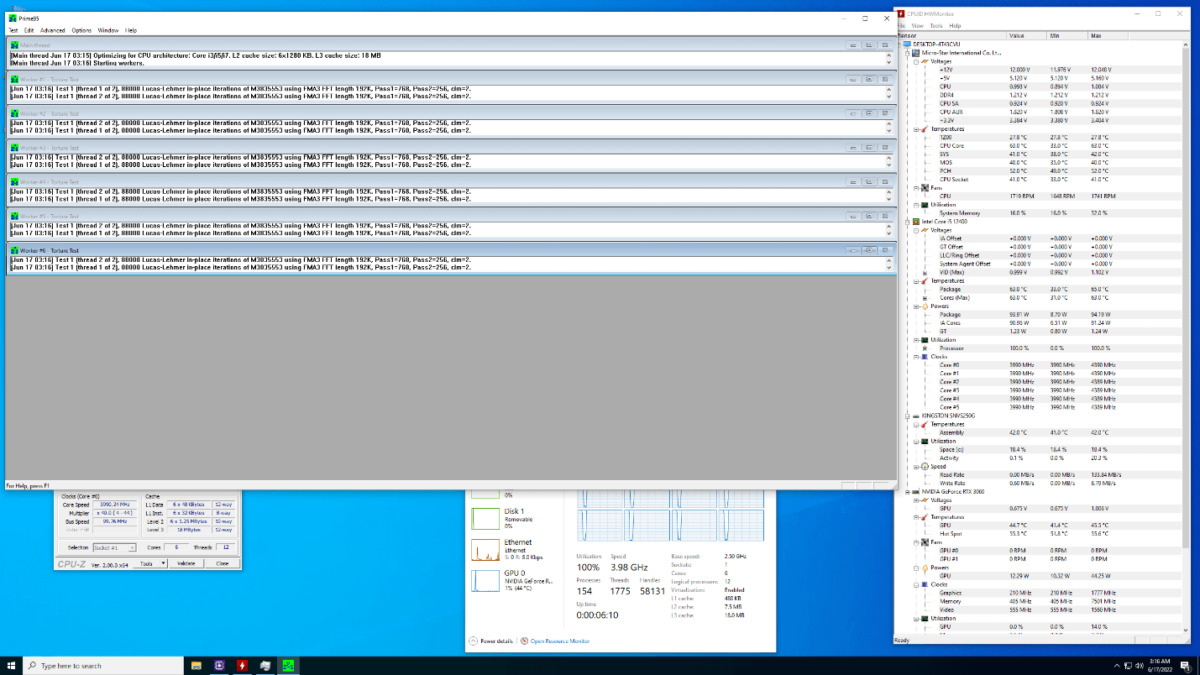Screen dimensions: 1200x675
Task: Open the Advanced menu in Prime95
Action: click(52, 30)
